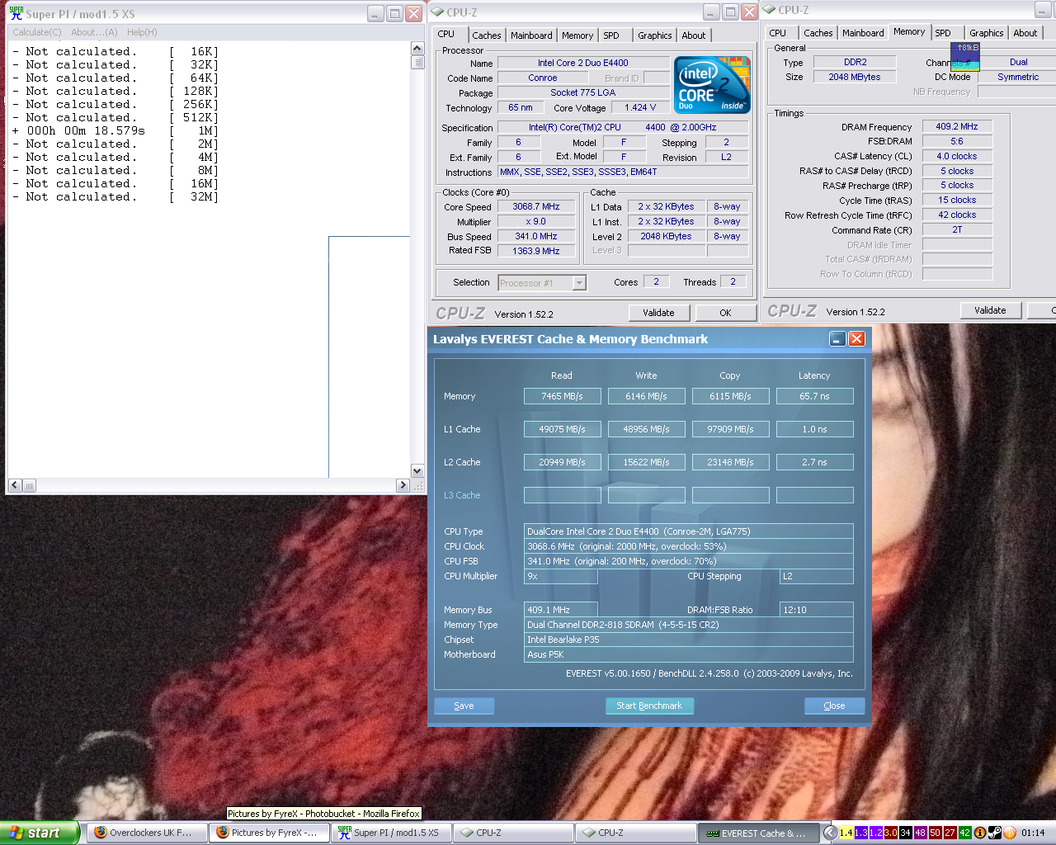Click the black 34 temperature tray icon
This screenshot has width=1056, height=845.
coord(905,833)
